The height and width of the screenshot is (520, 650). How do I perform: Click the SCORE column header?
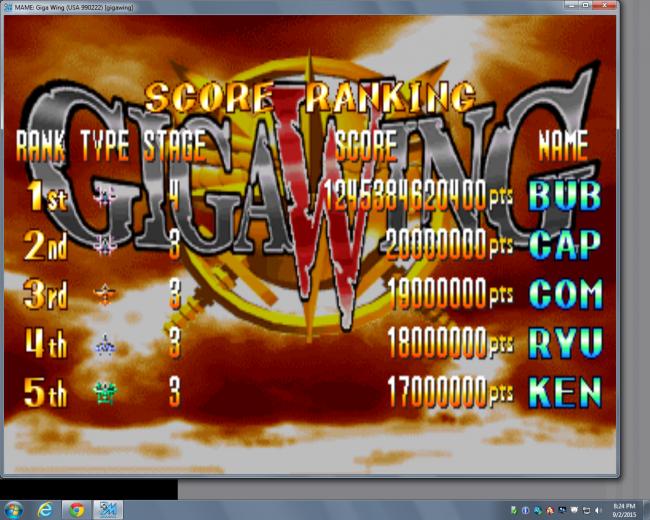(x=366, y=146)
